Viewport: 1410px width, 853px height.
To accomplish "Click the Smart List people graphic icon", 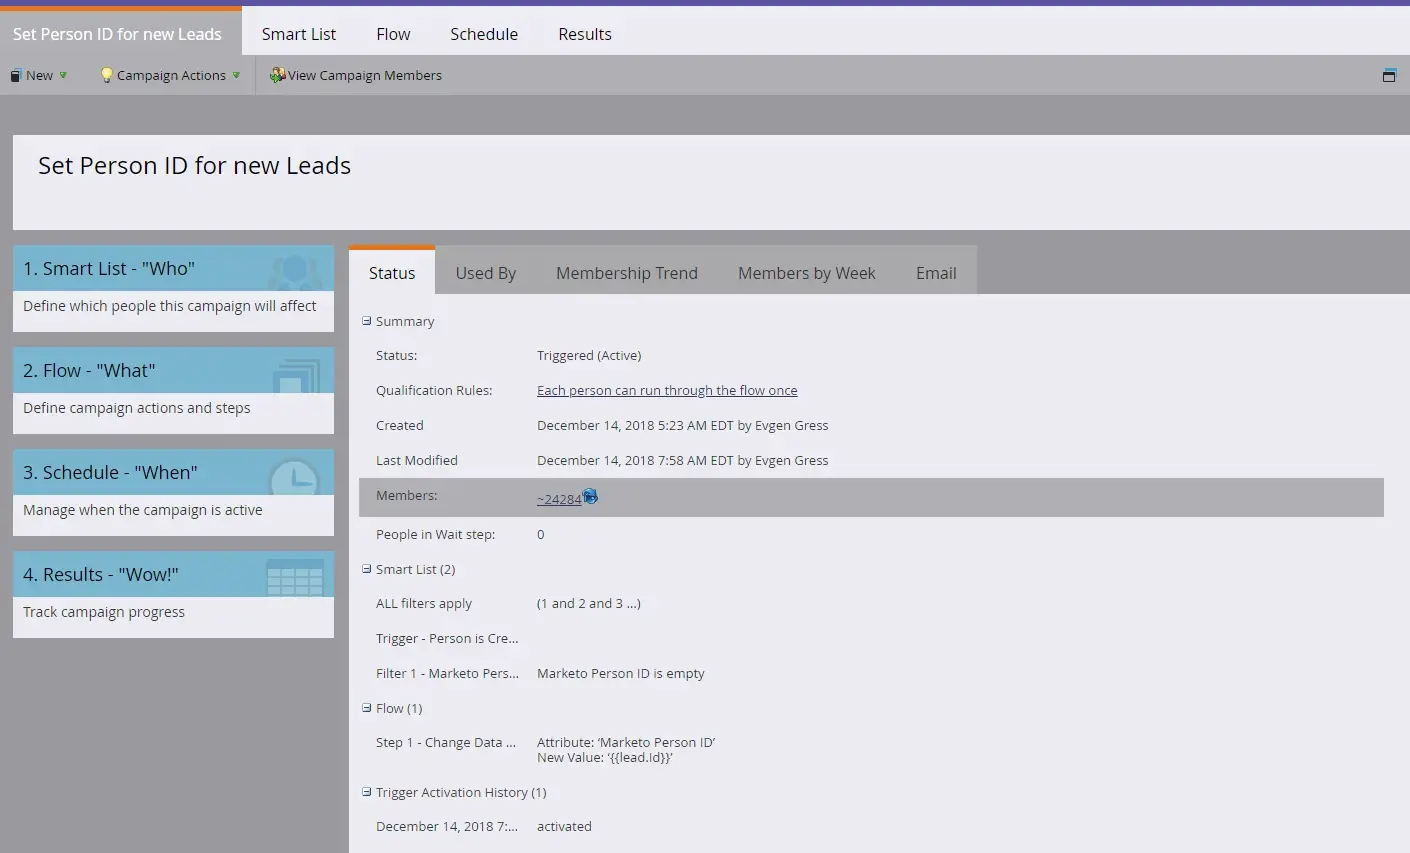I will [295, 270].
